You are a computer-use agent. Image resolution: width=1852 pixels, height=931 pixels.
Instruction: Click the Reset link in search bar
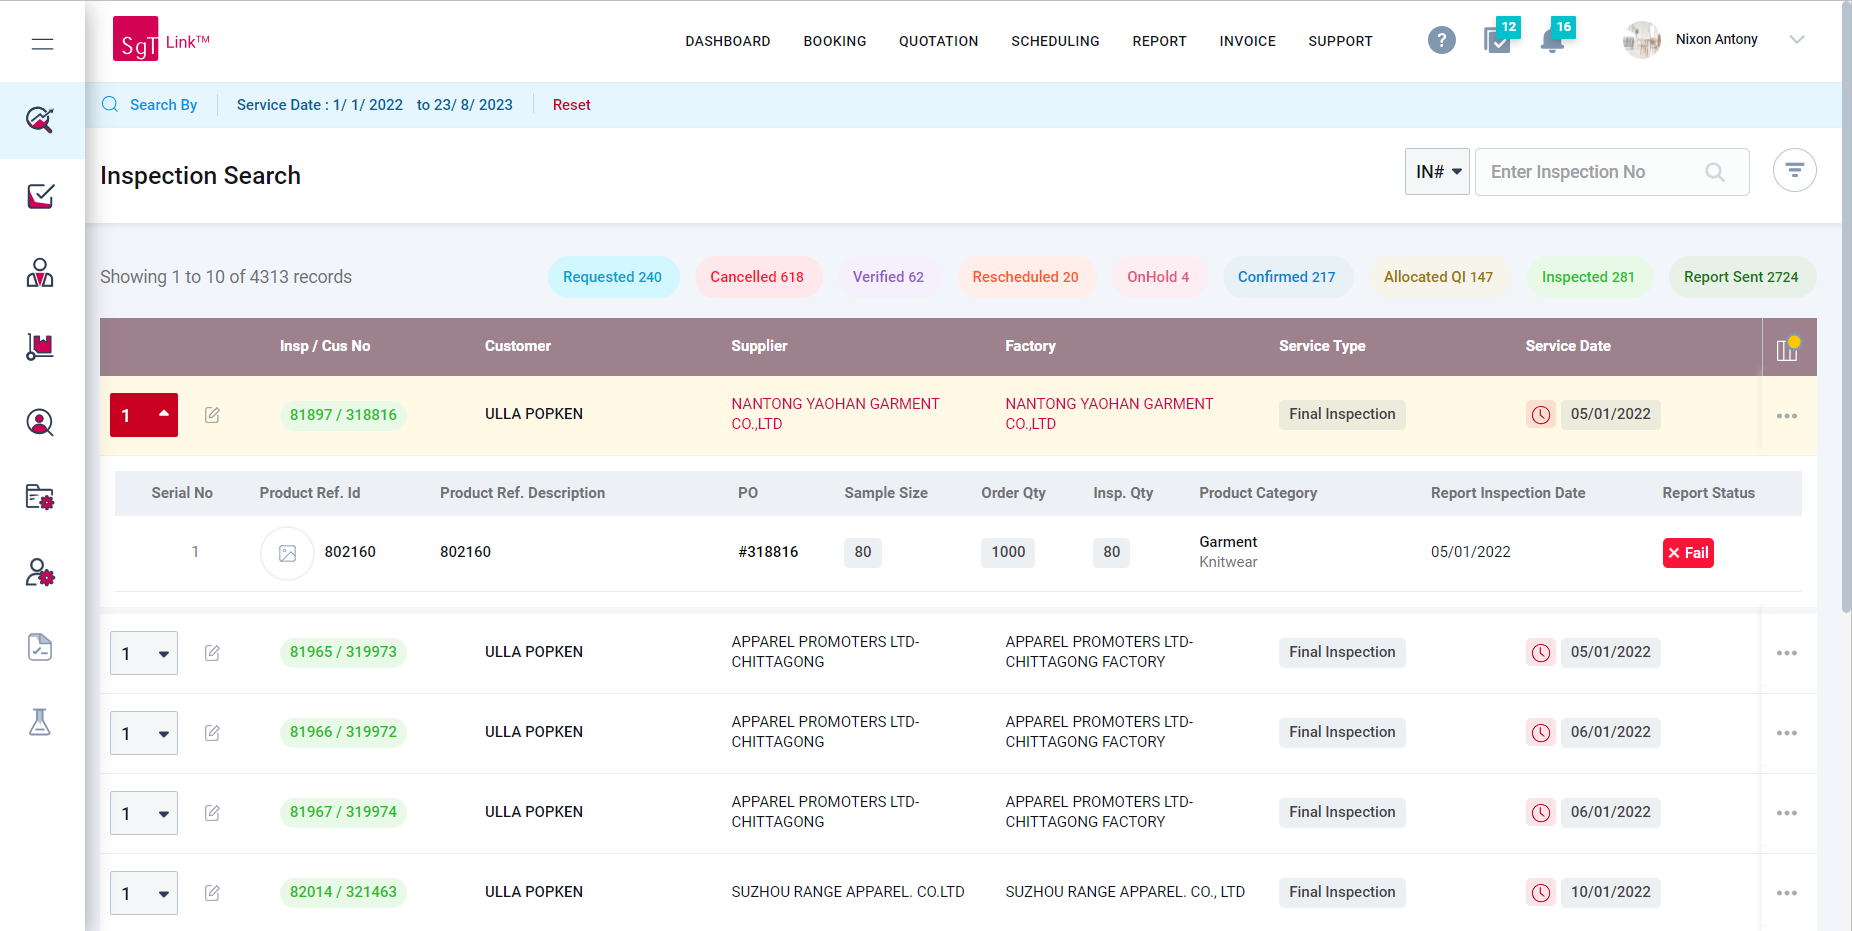[x=571, y=105]
